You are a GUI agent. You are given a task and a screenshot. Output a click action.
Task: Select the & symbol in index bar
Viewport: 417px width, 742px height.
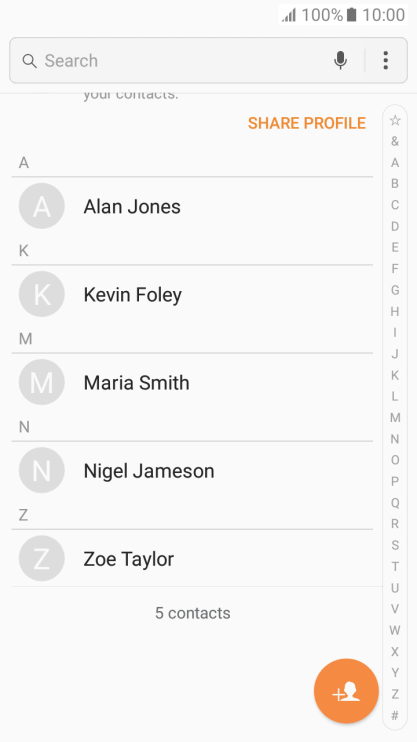tap(395, 141)
